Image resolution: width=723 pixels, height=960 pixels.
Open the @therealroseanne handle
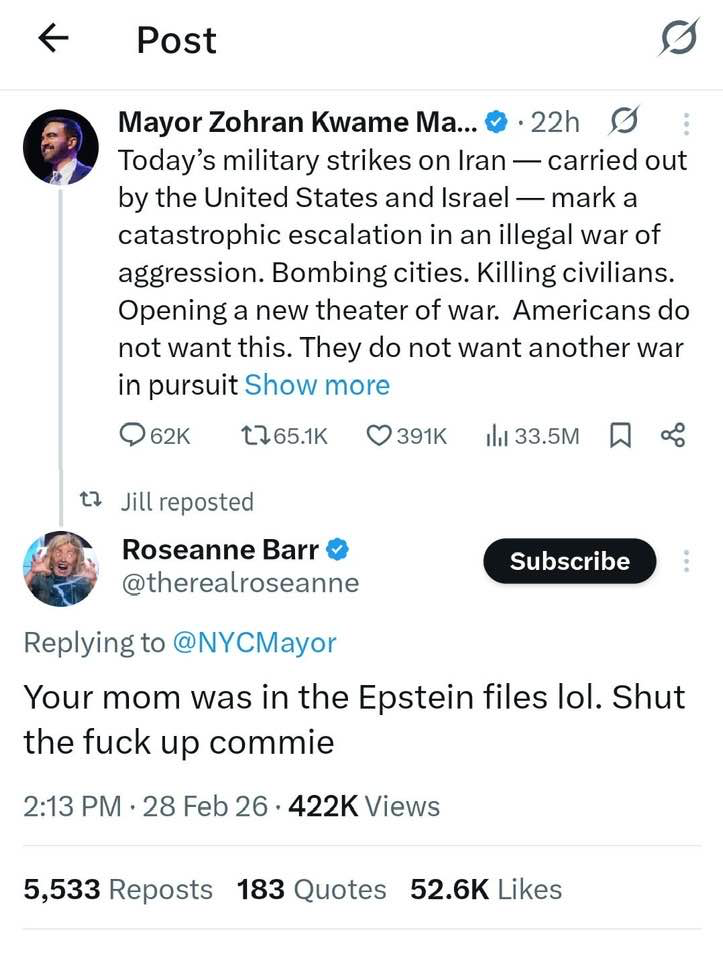(239, 583)
